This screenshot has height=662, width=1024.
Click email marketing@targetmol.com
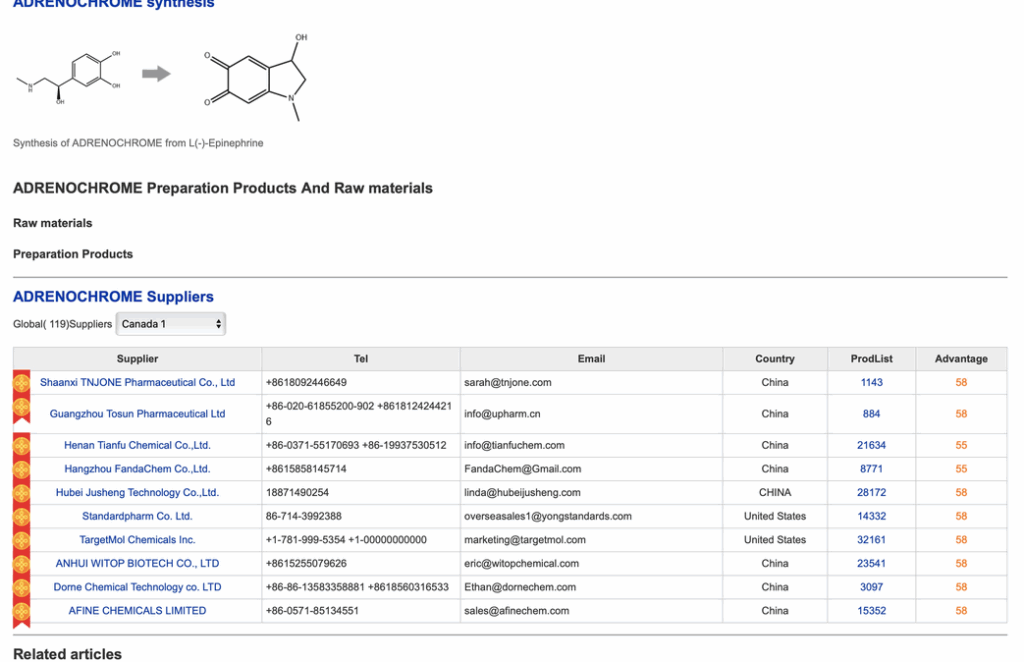pyautogui.click(x=525, y=539)
